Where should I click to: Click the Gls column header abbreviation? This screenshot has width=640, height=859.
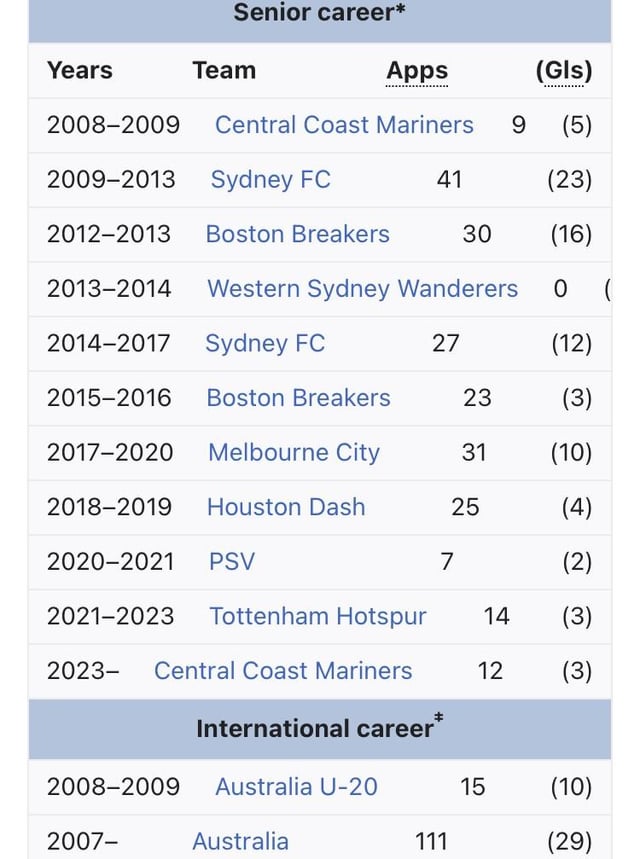point(564,71)
